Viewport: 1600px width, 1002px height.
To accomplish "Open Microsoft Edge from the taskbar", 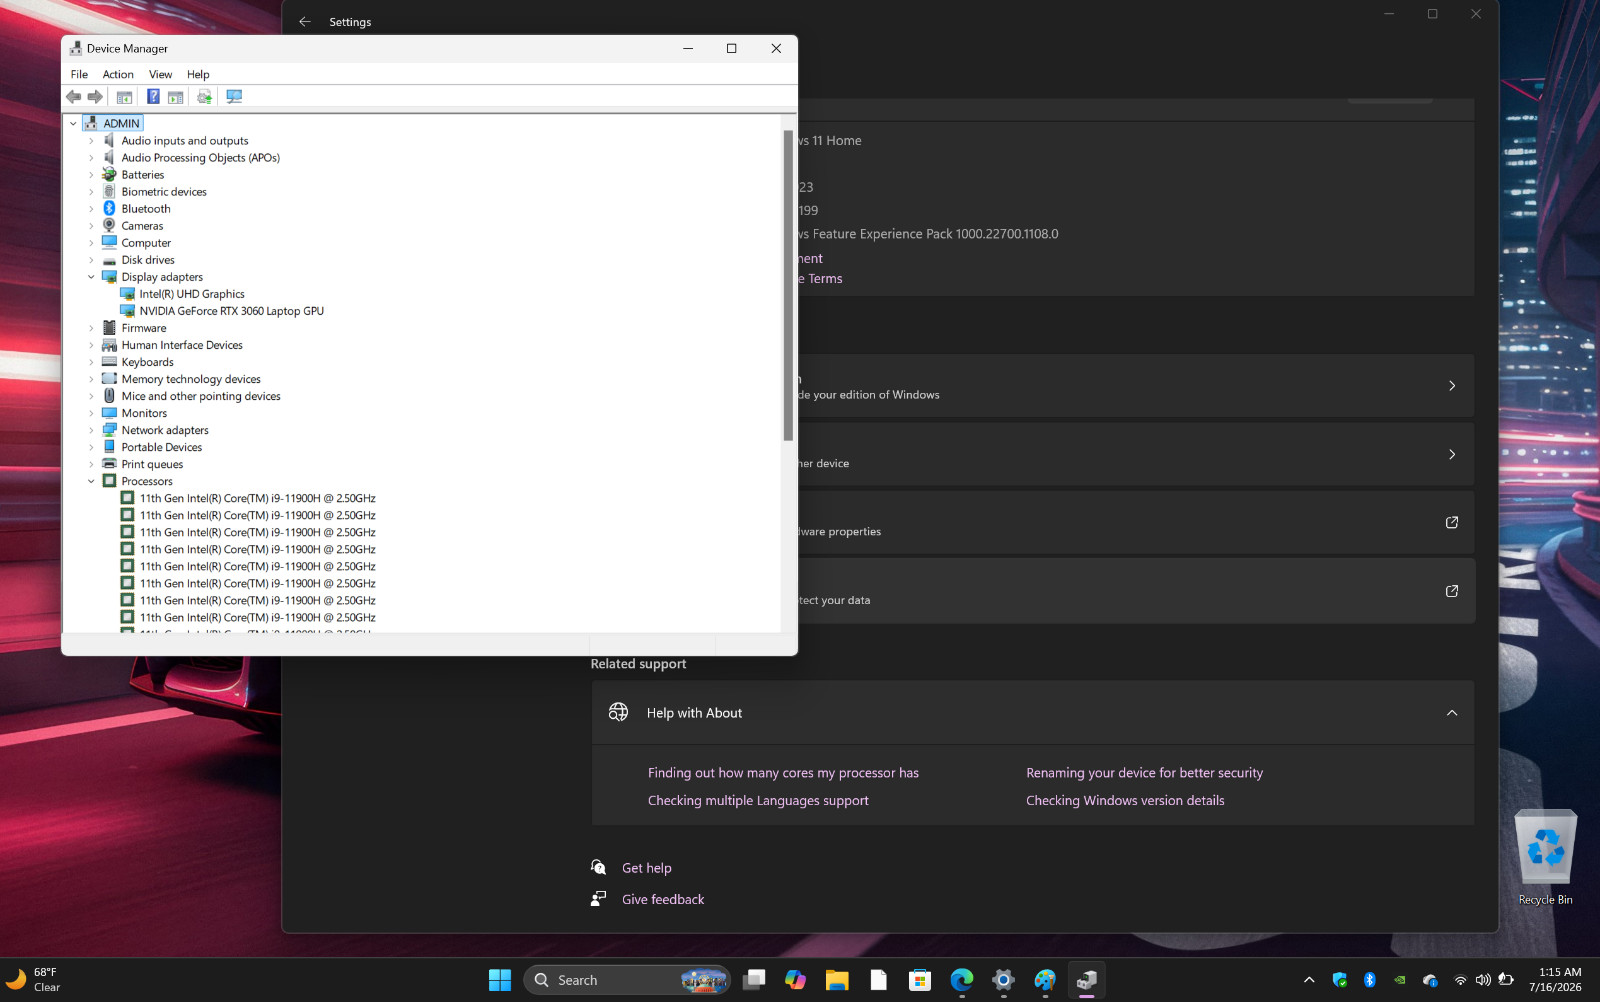I will tap(961, 980).
